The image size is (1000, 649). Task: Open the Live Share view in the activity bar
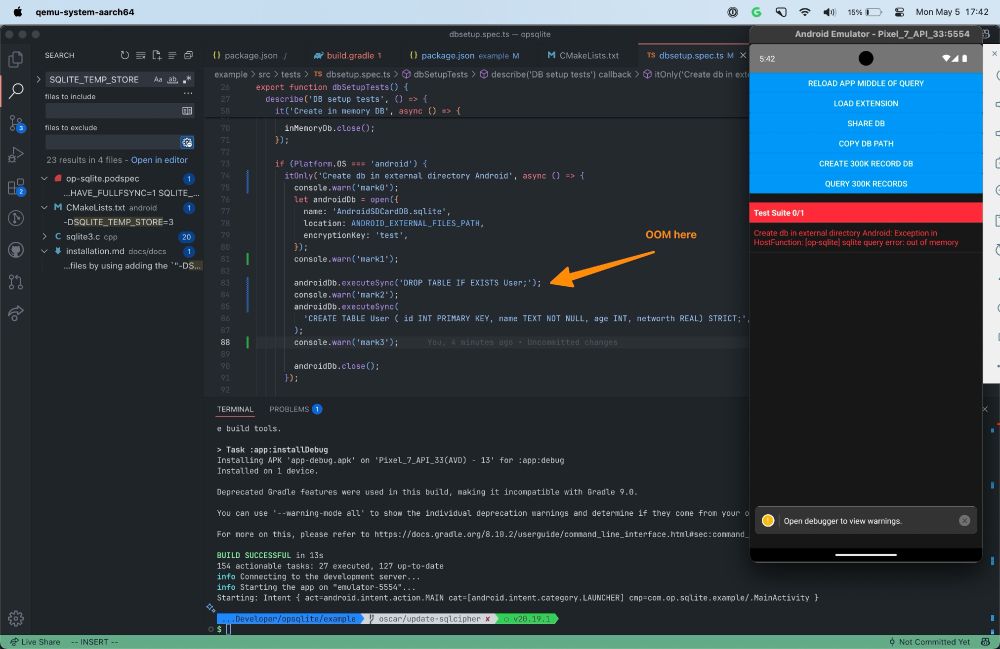click(x=15, y=313)
